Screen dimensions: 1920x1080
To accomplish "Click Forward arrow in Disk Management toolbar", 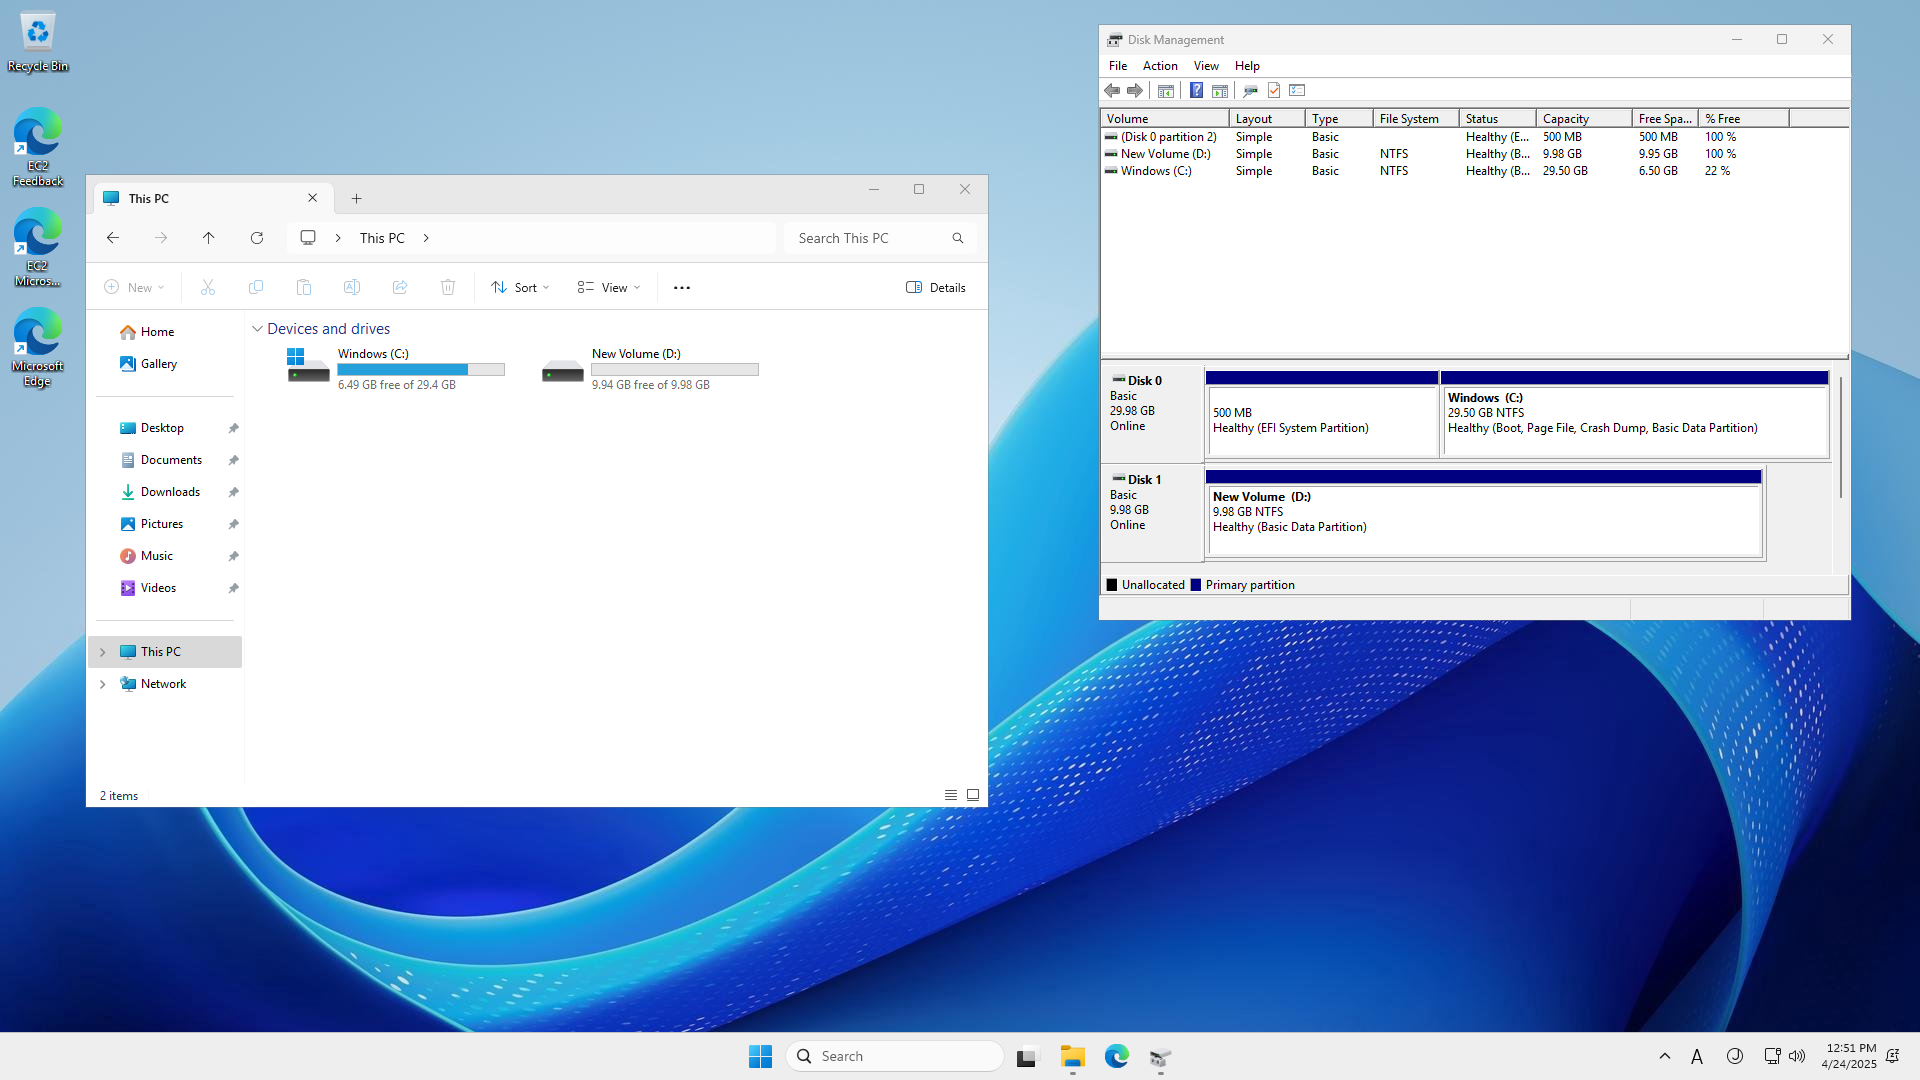I will tap(1135, 91).
